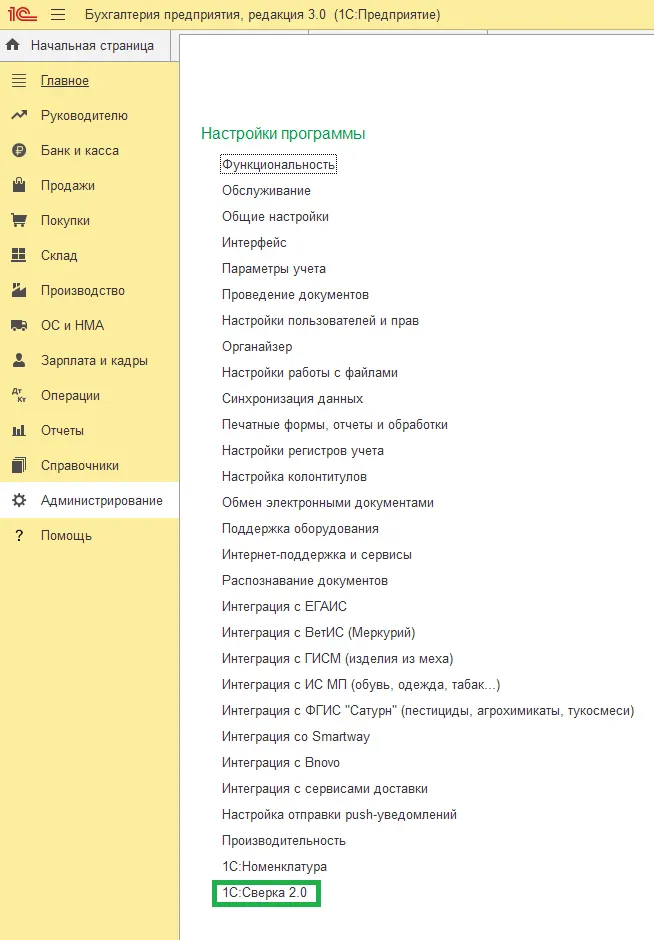Open the Интерфейс settings link

[x=254, y=243]
